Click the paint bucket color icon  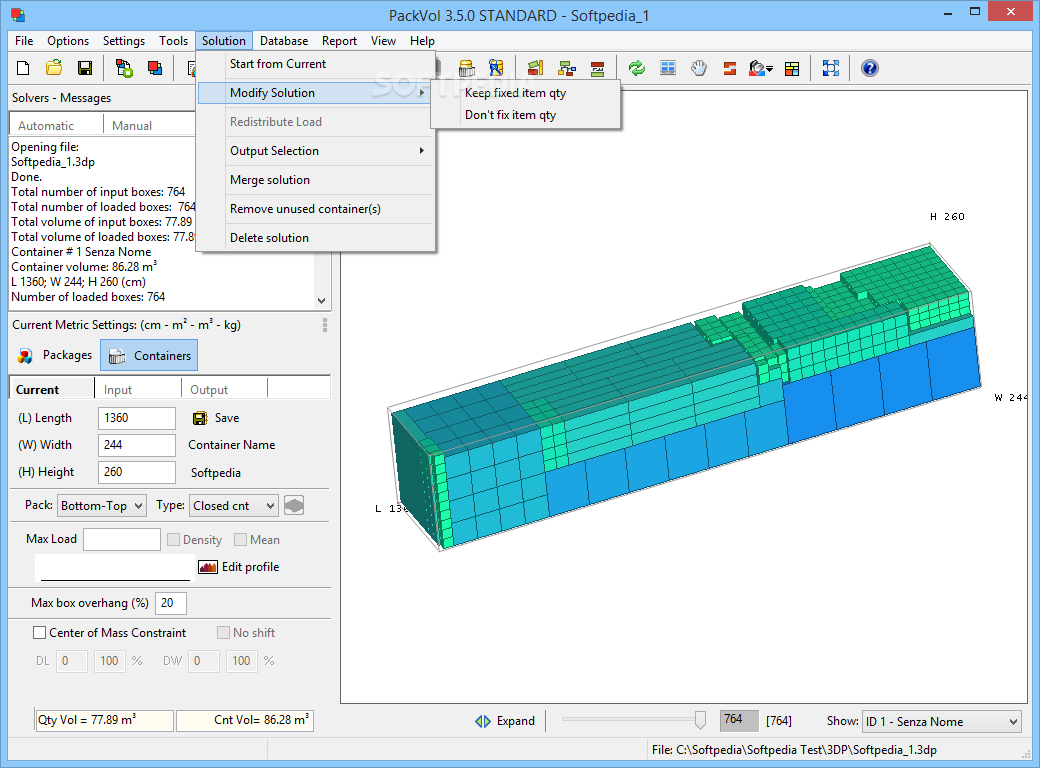(757, 68)
